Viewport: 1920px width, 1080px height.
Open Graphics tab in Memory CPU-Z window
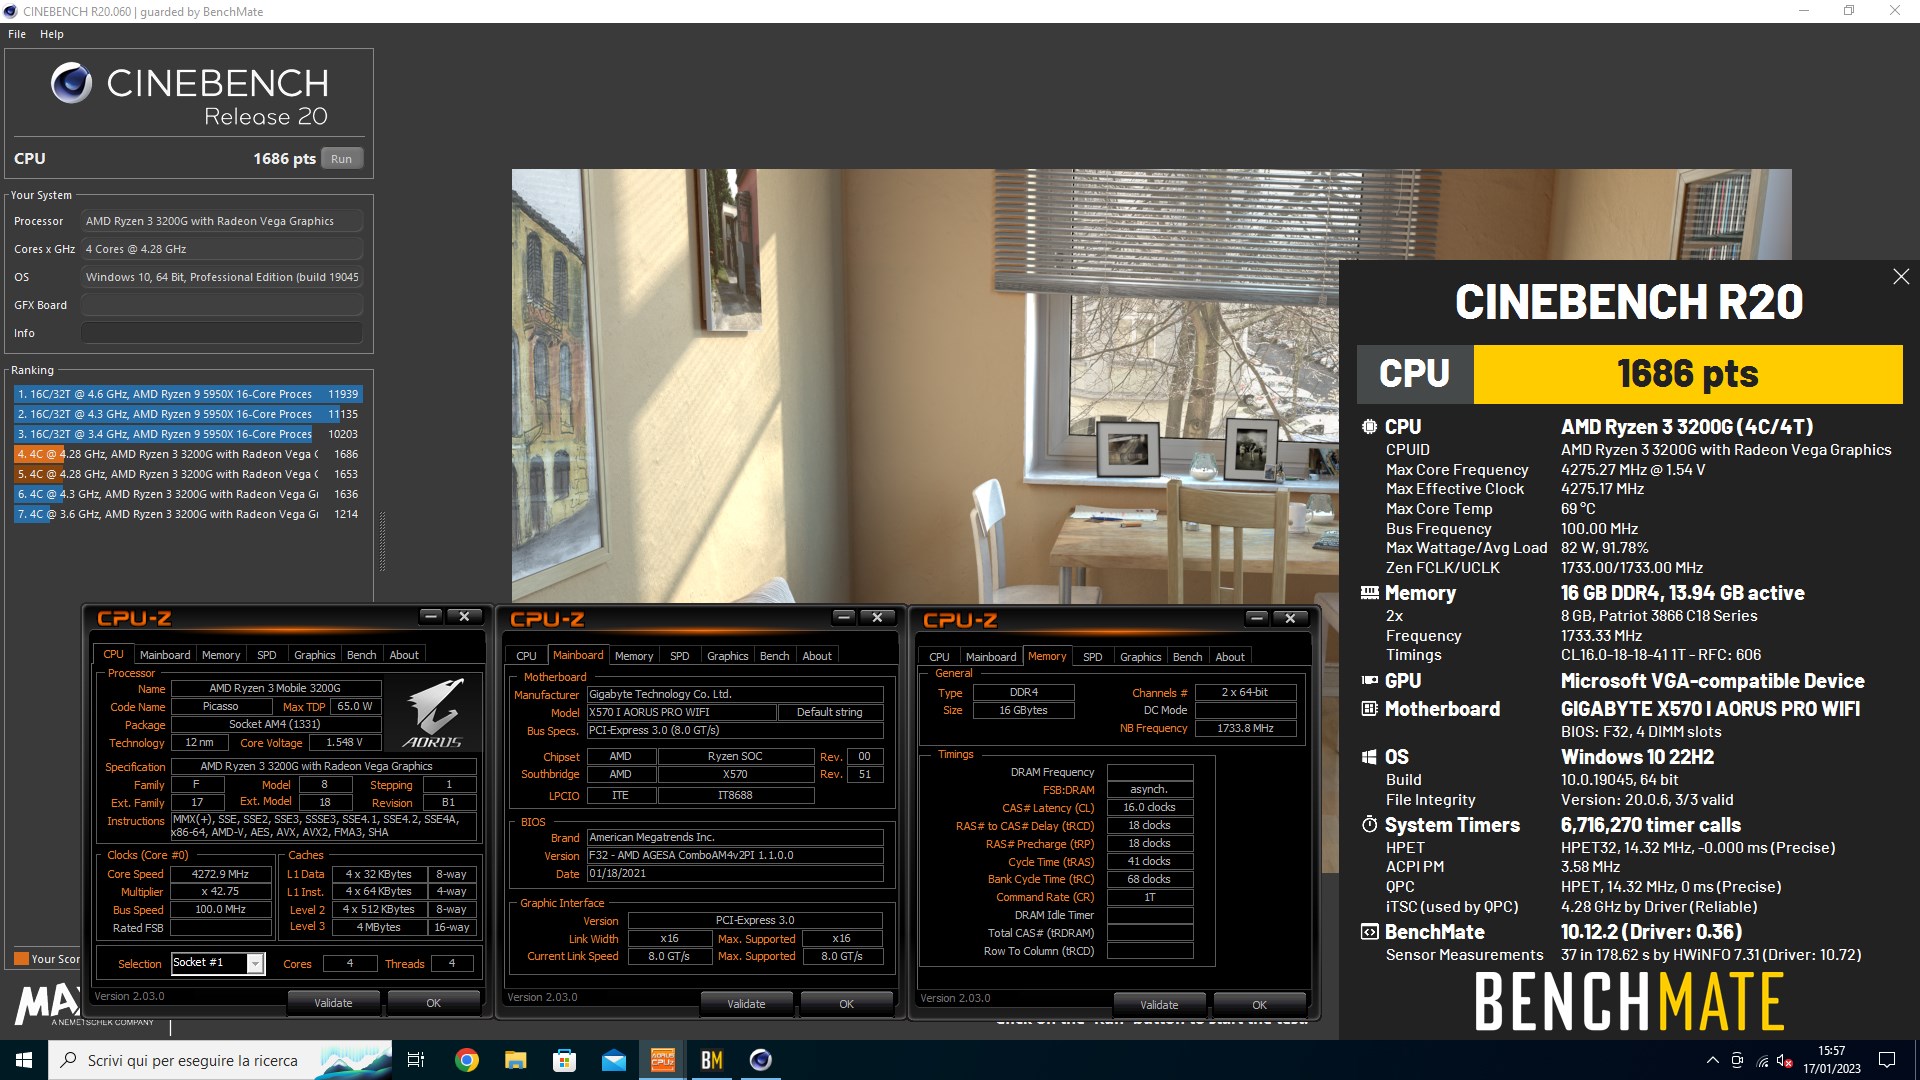pos(1140,657)
